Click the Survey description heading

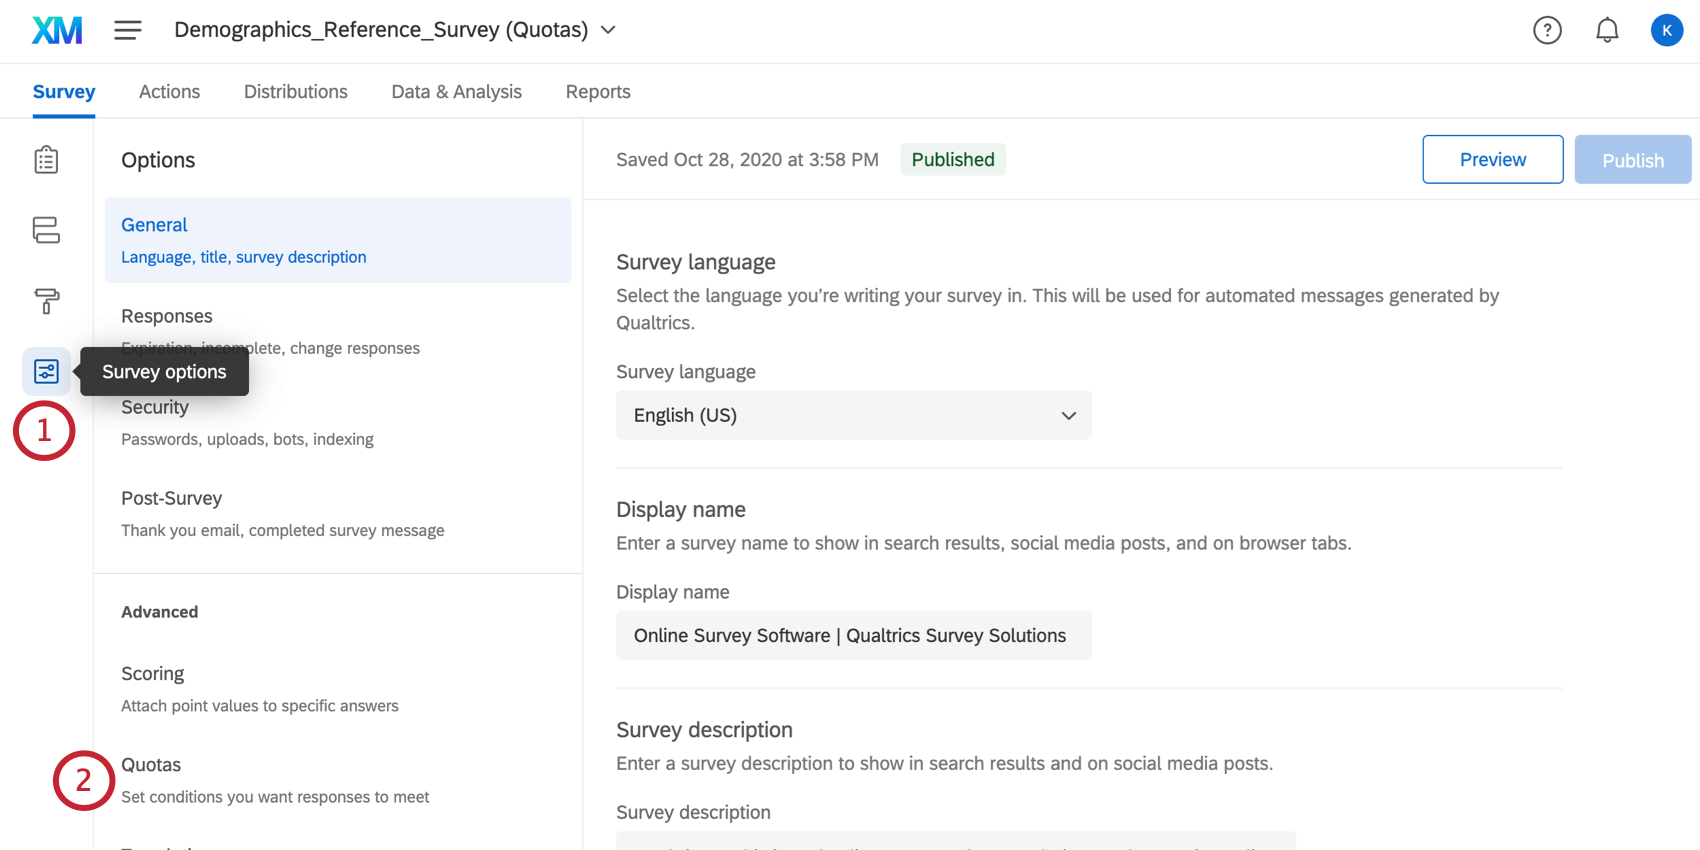(x=704, y=729)
